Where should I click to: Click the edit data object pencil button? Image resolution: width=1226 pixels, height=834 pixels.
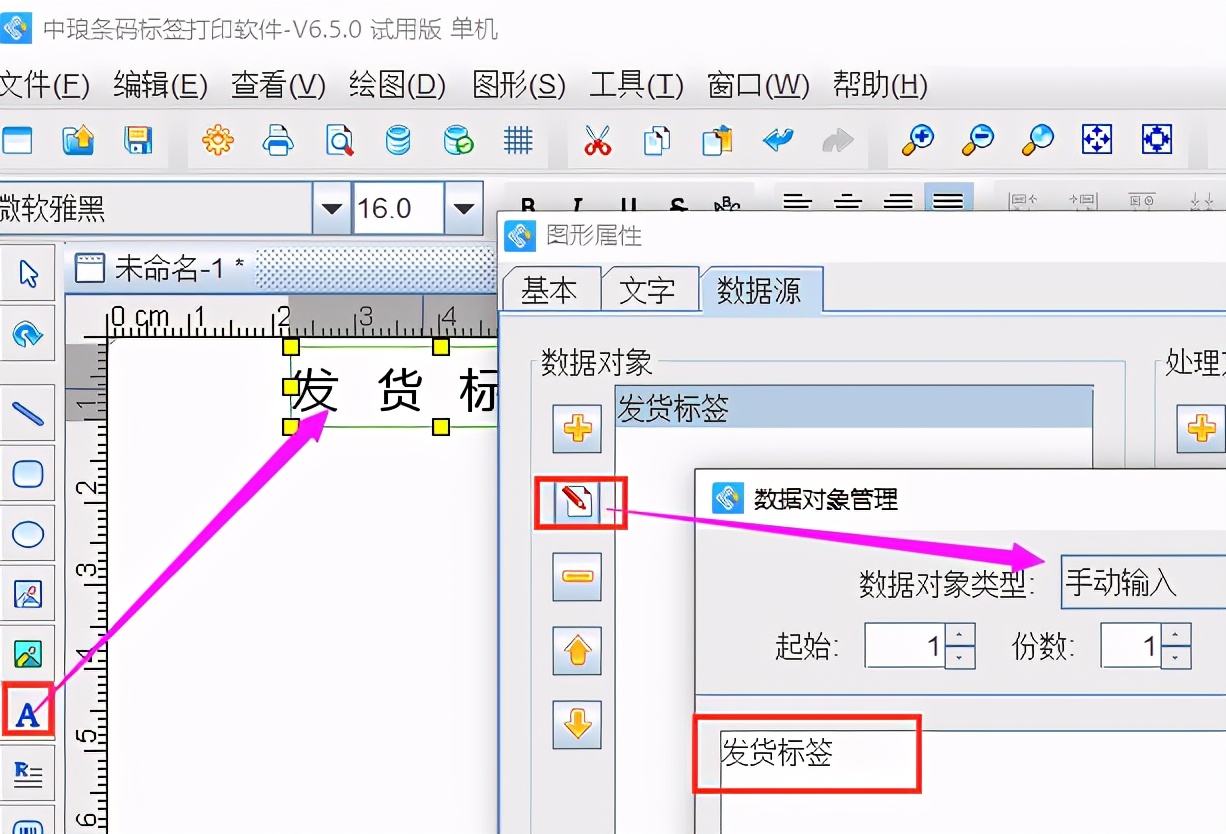tap(577, 503)
